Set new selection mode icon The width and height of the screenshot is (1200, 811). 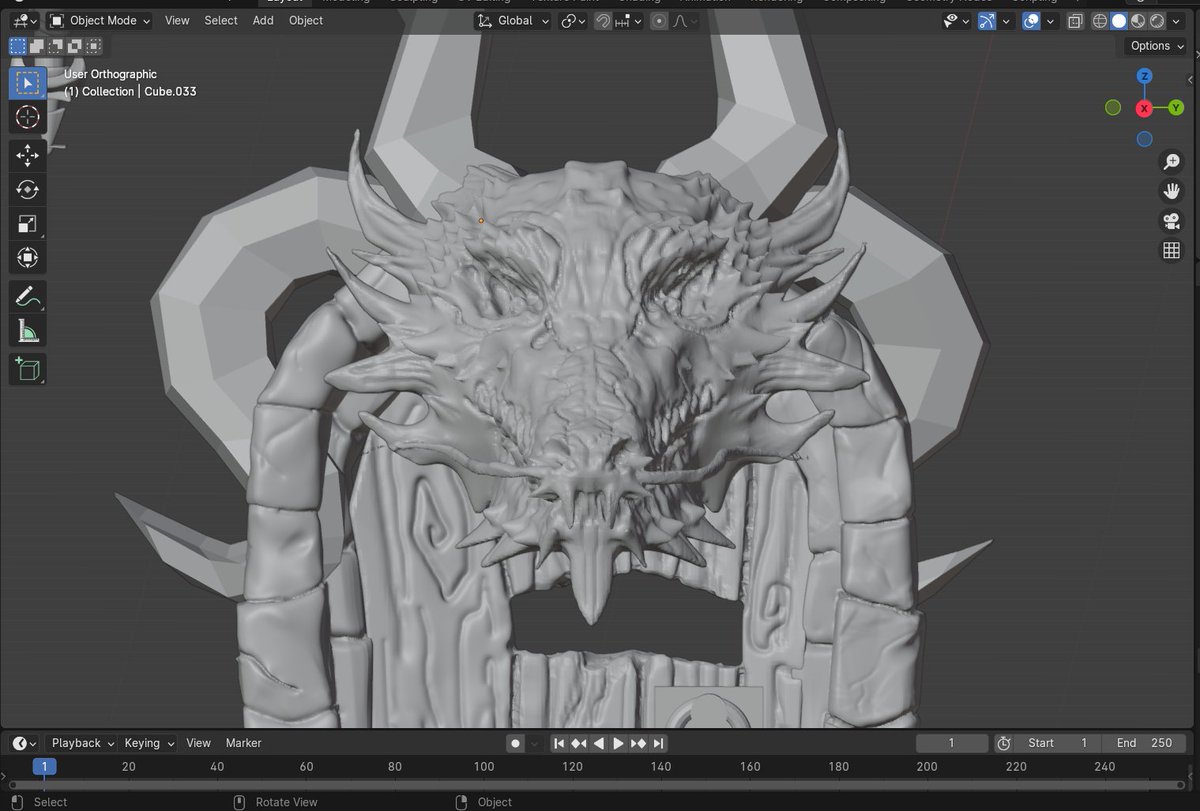point(17,46)
